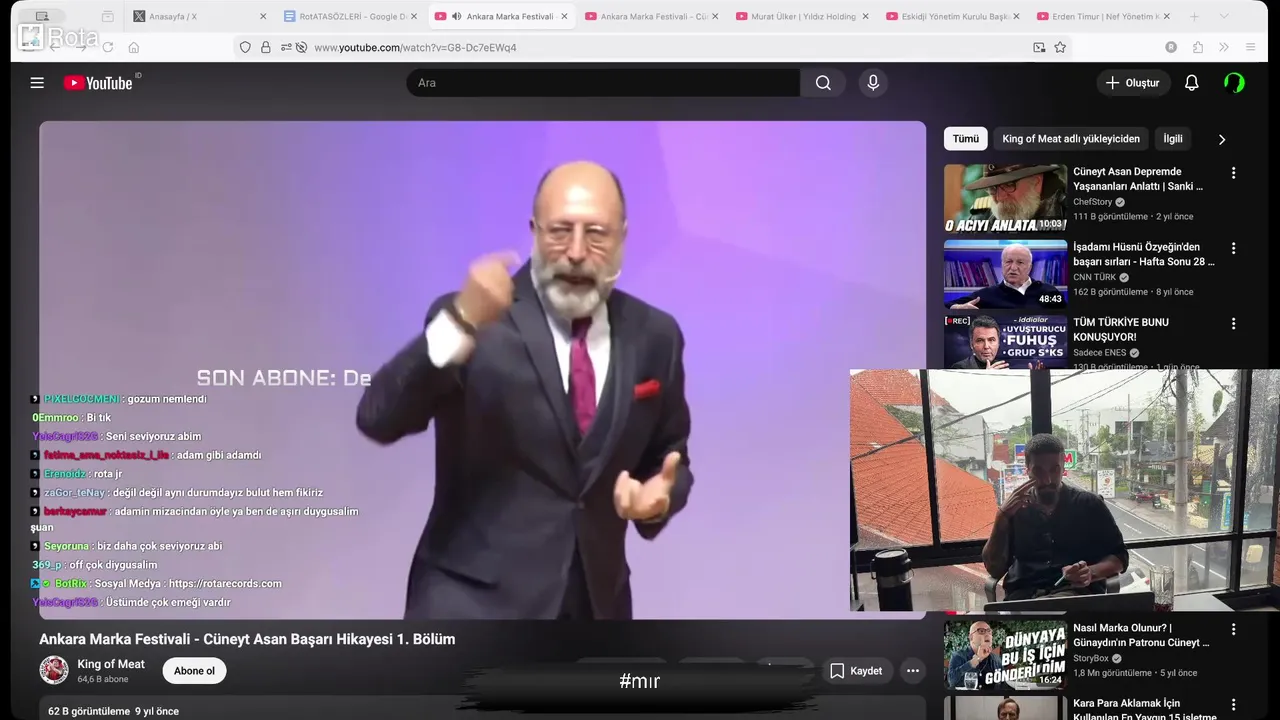The image size is (1280, 720).
Task: Save video with Kaydet button
Action: coord(857,671)
